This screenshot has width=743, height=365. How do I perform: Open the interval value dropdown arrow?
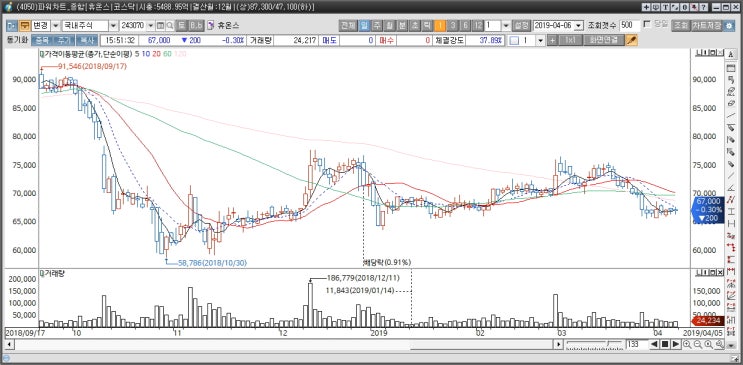click(x=506, y=26)
